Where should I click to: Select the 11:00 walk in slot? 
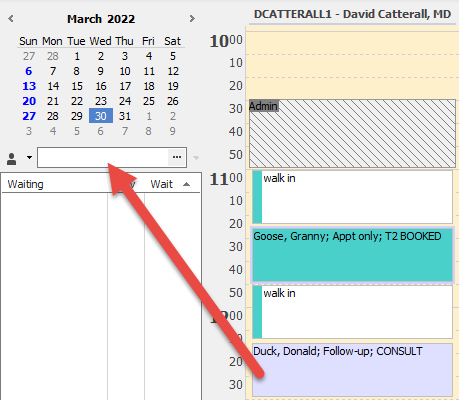click(352, 197)
